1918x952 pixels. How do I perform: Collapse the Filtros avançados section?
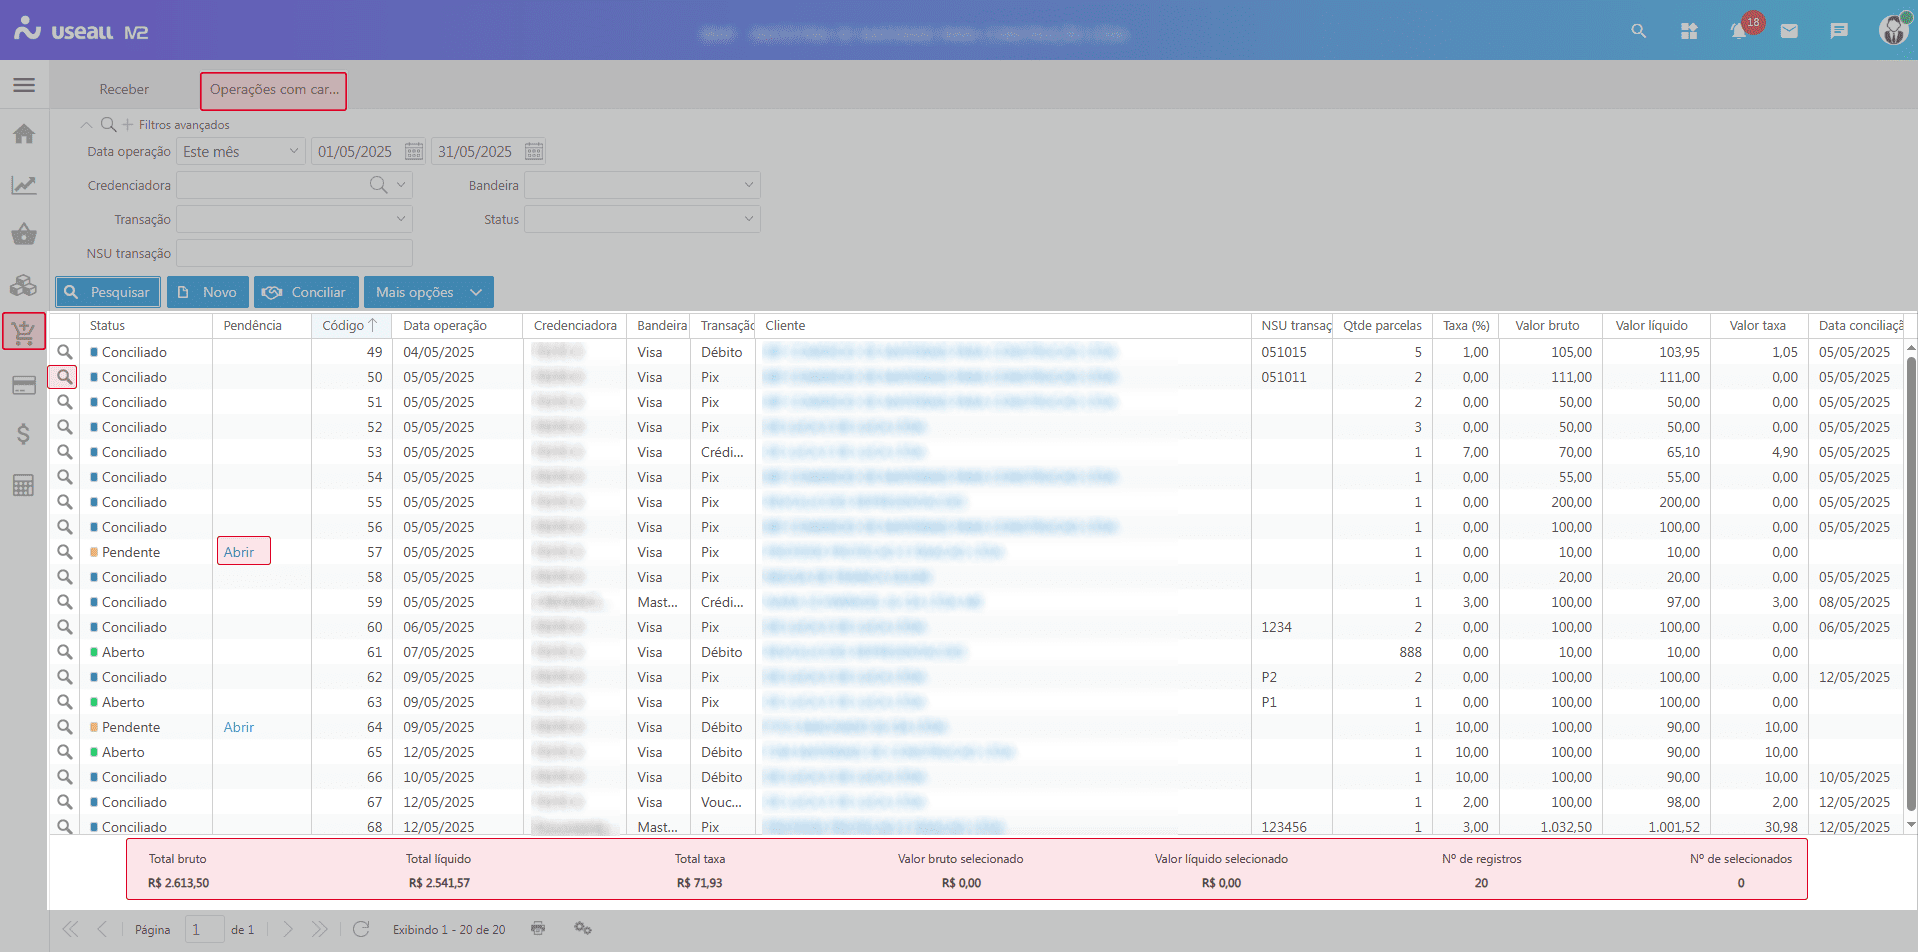(x=86, y=125)
